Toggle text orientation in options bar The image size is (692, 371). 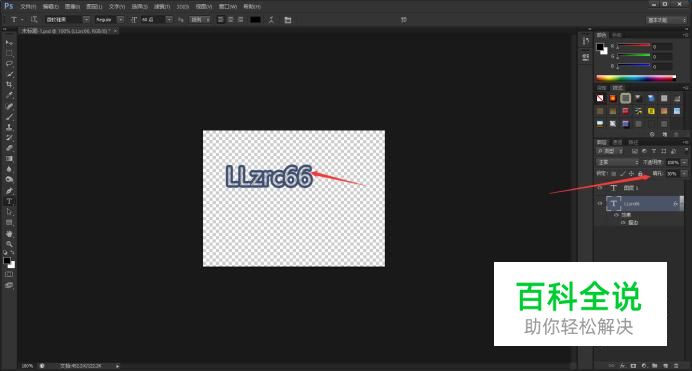click(x=34, y=20)
